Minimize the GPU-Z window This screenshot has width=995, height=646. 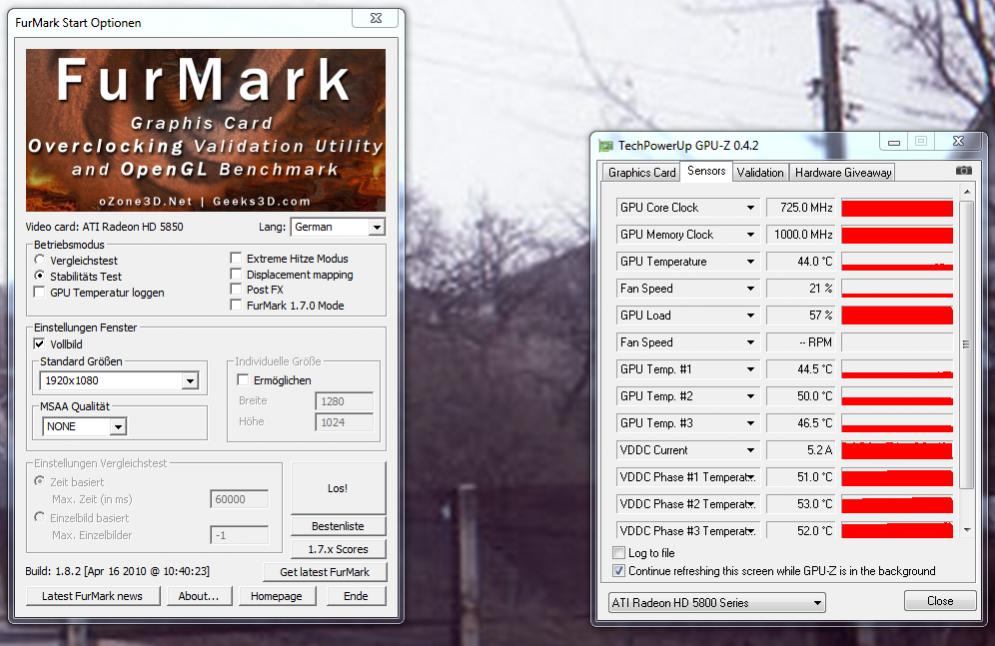coord(894,142)
